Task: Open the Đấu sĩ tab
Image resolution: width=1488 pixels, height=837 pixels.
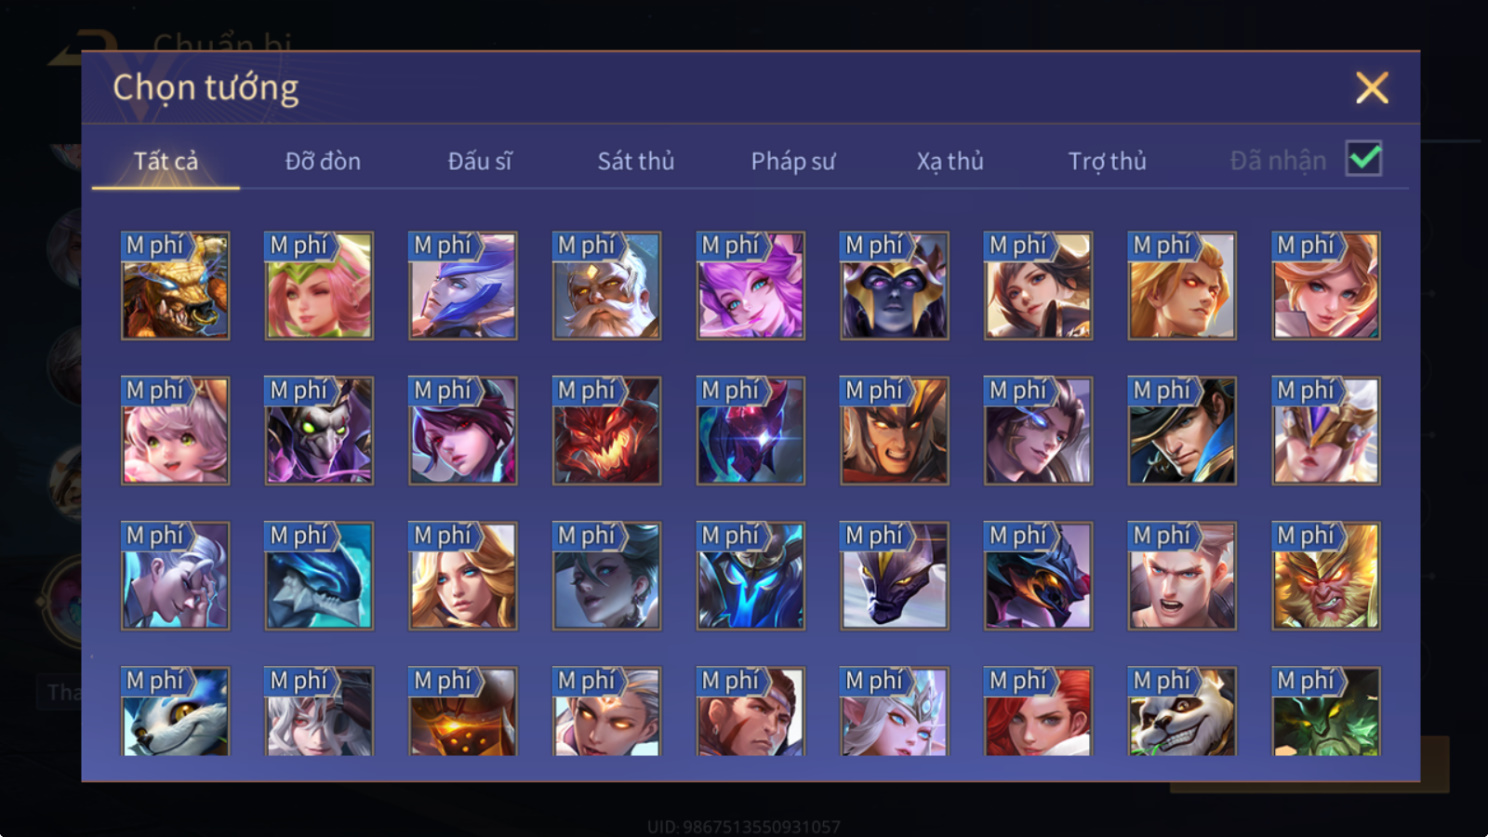Action: click(x=480, y=161)
